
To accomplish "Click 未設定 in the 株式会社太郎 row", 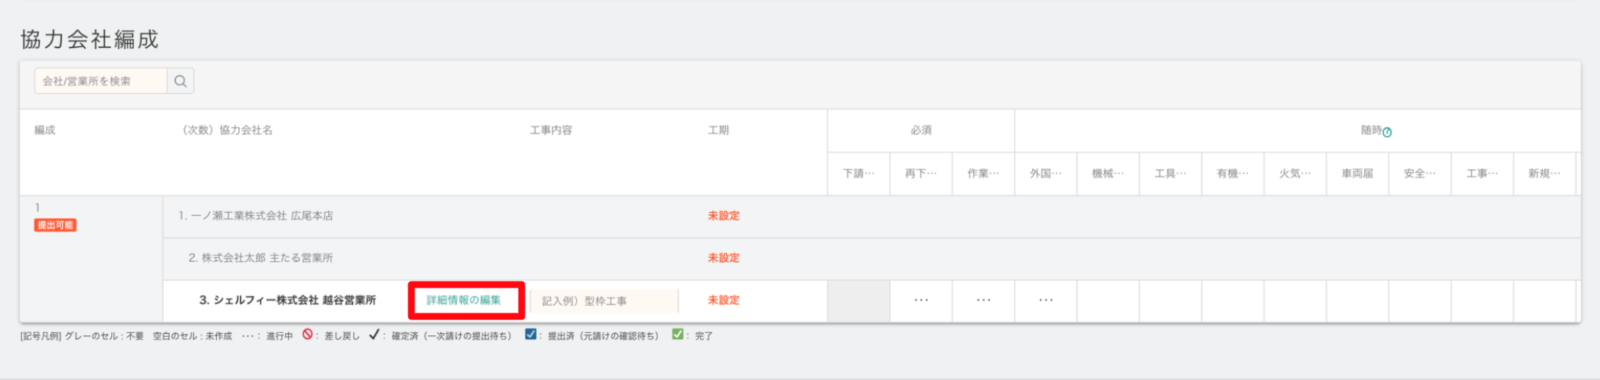I will tap(724, 258).
